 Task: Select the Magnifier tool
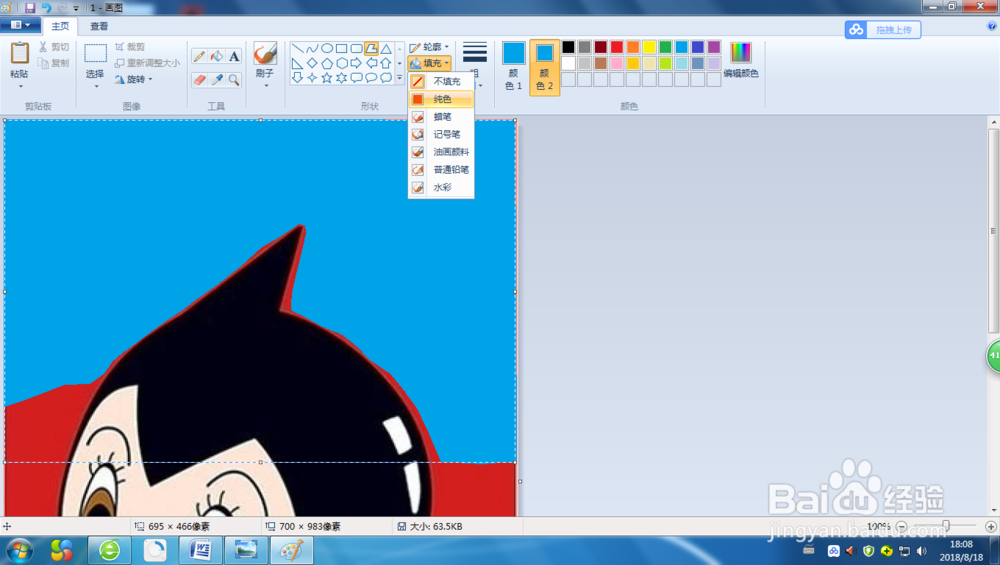click(x=234, y=80)
